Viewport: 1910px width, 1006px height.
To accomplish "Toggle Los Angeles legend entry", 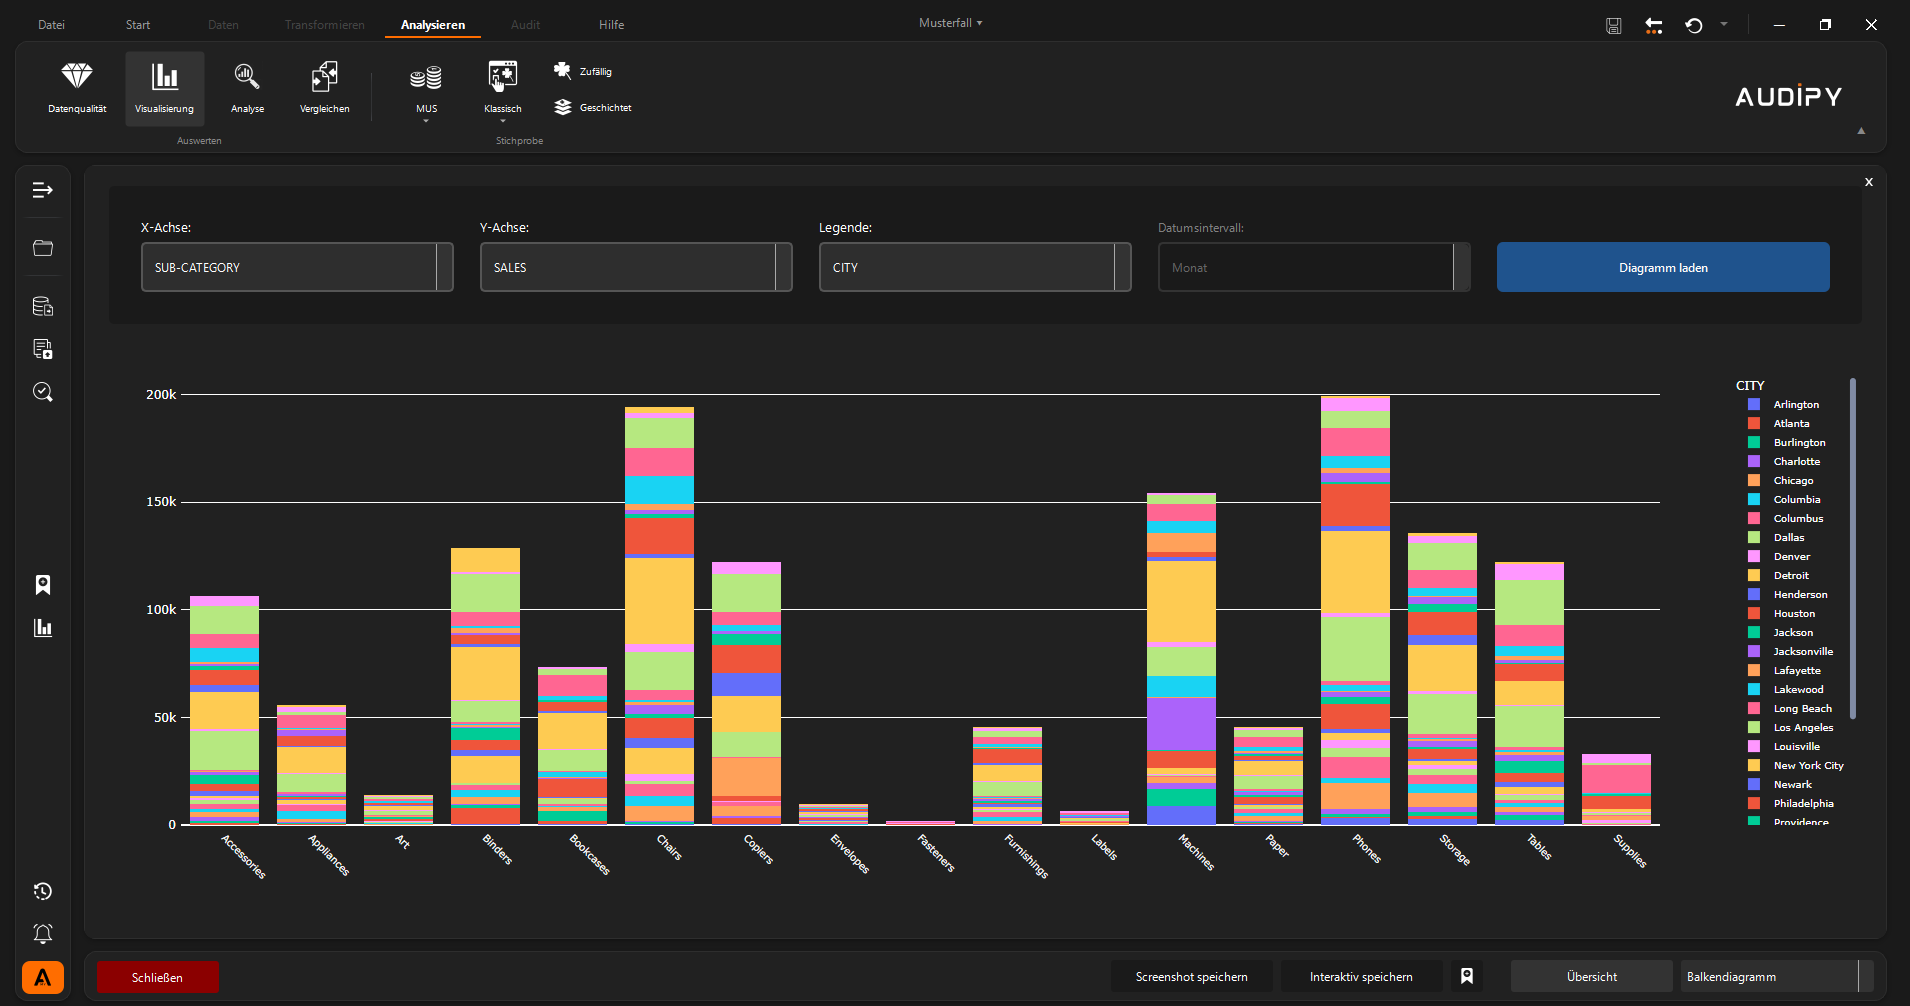I will (1802, 728).
